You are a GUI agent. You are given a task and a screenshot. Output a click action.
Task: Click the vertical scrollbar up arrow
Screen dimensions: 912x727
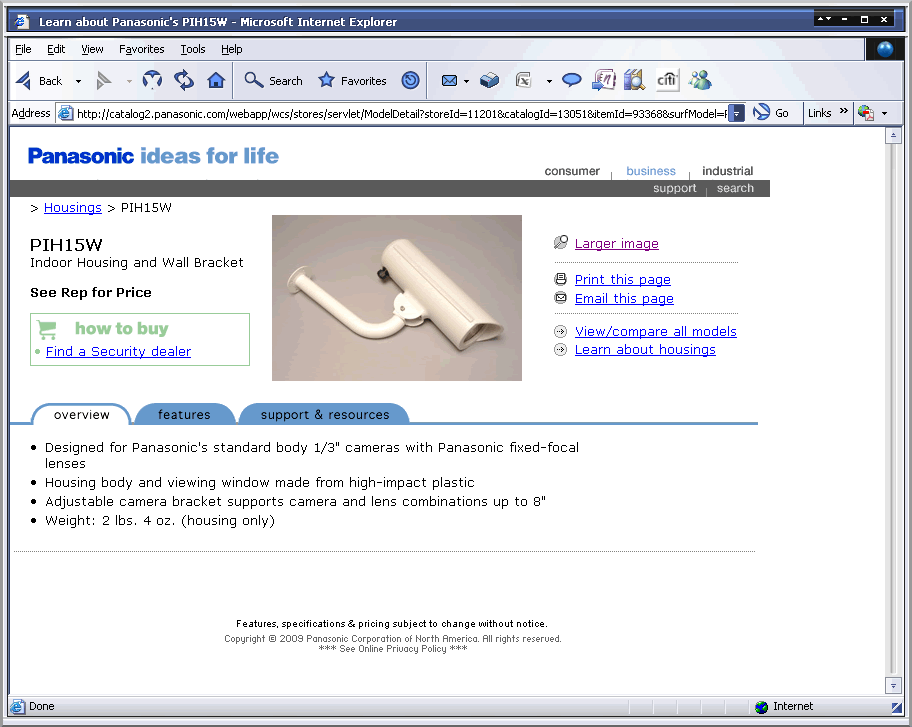coord(893,136)
